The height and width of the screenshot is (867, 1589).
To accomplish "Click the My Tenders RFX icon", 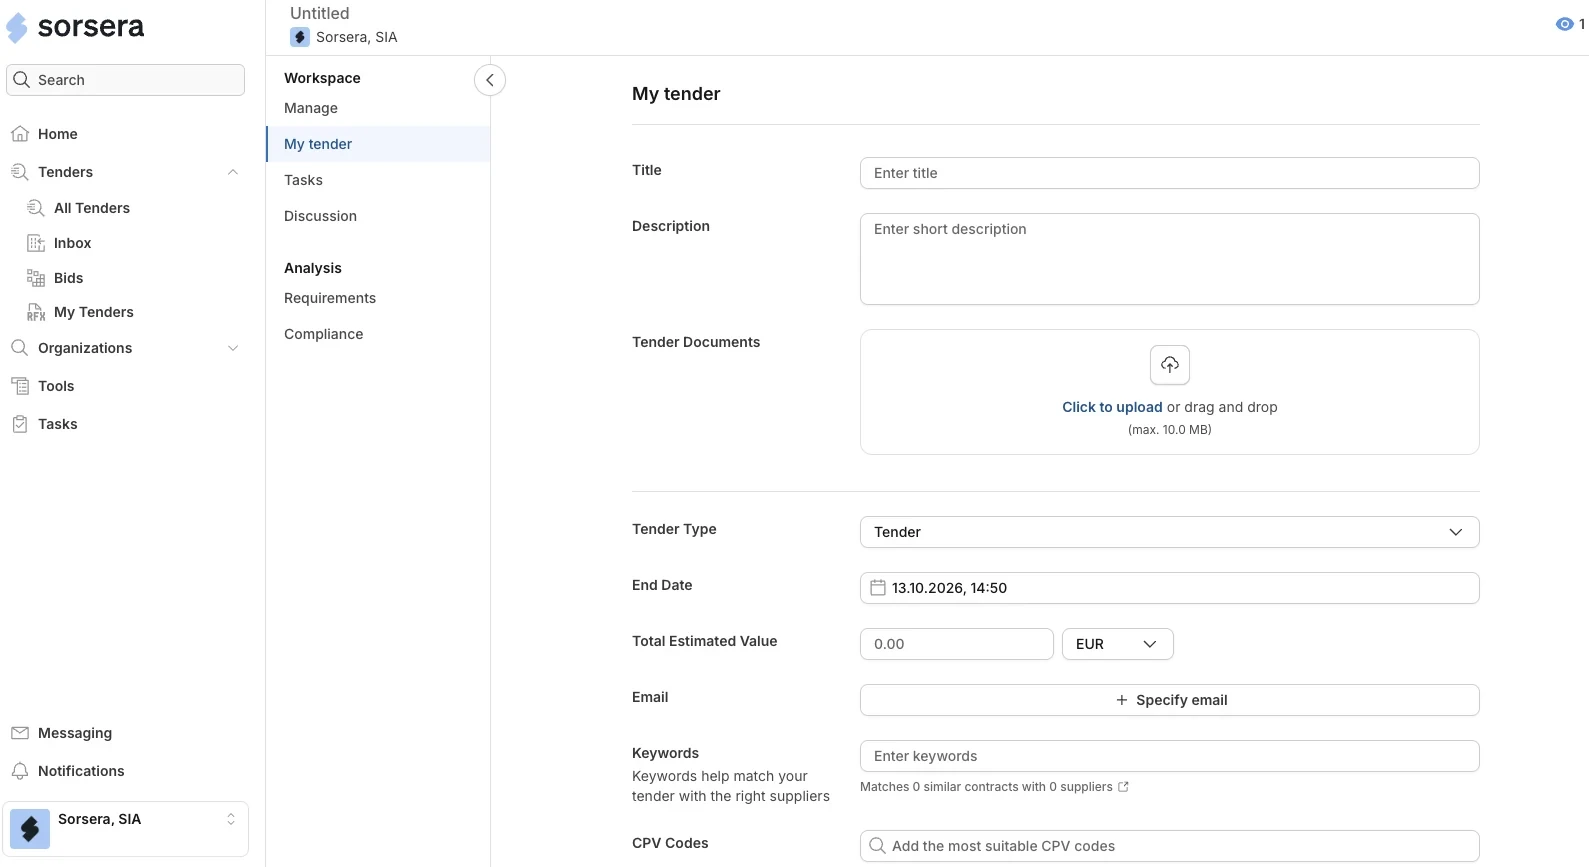I will coord(36,312).
